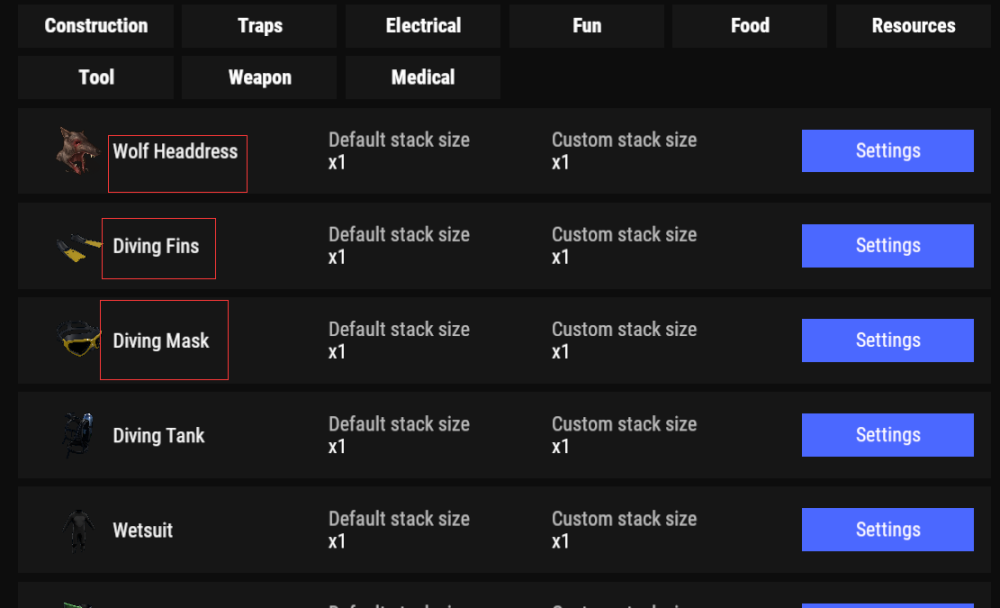Click the Wetsuit item icon
The image size is (1000, 608).
78,530
